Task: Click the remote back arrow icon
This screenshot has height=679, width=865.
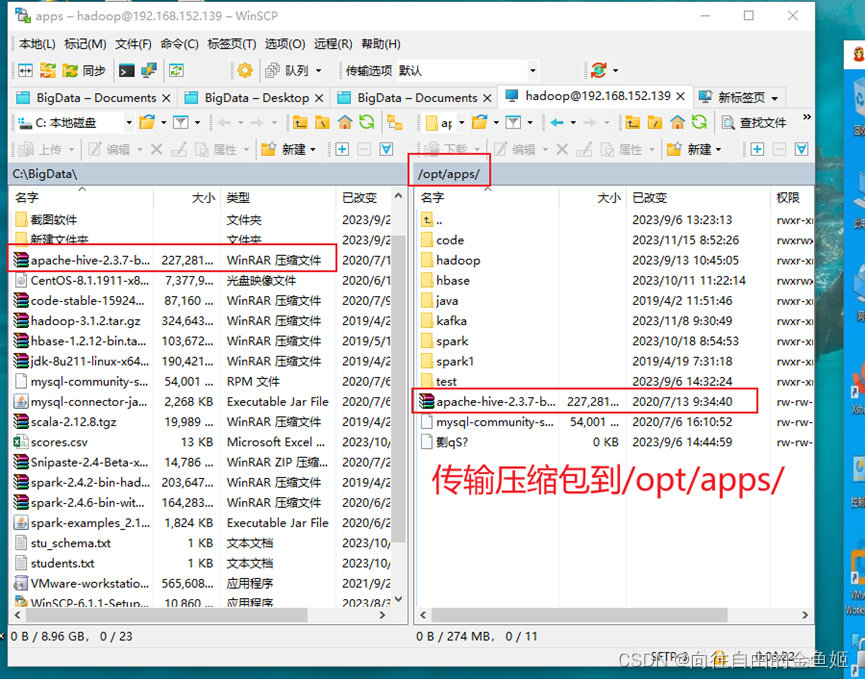Action: (557, 122)
